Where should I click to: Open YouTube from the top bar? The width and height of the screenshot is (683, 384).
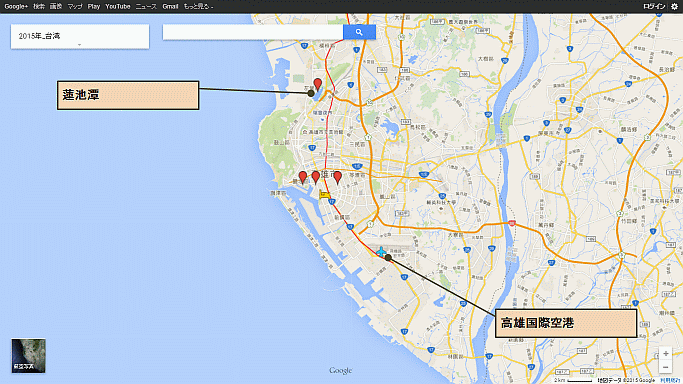(x=118, y=6)
